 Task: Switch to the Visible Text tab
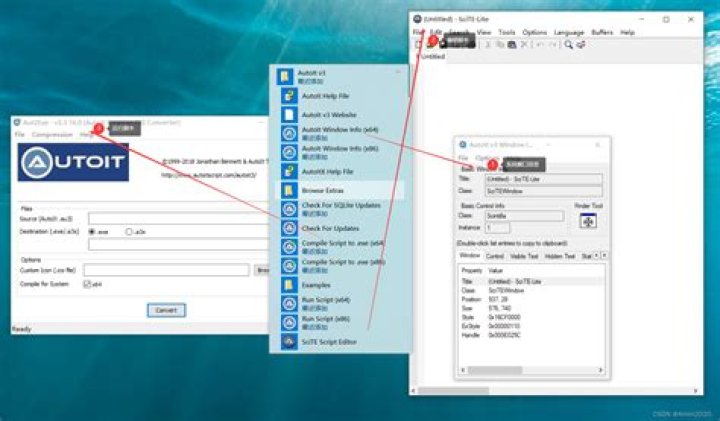tap(524, 256)
